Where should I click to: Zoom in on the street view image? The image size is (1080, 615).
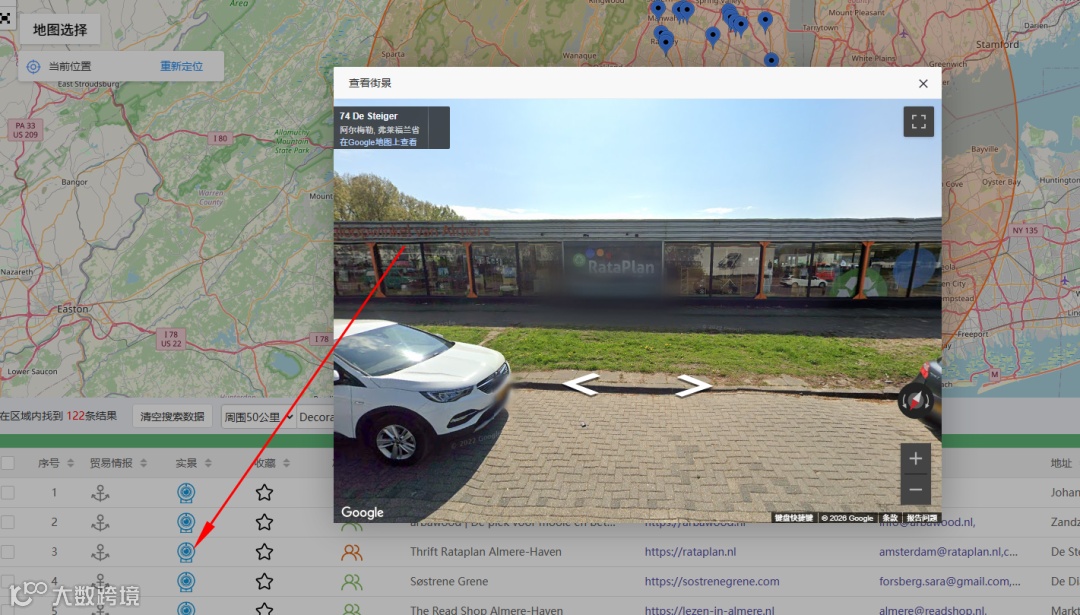[915, 459]
